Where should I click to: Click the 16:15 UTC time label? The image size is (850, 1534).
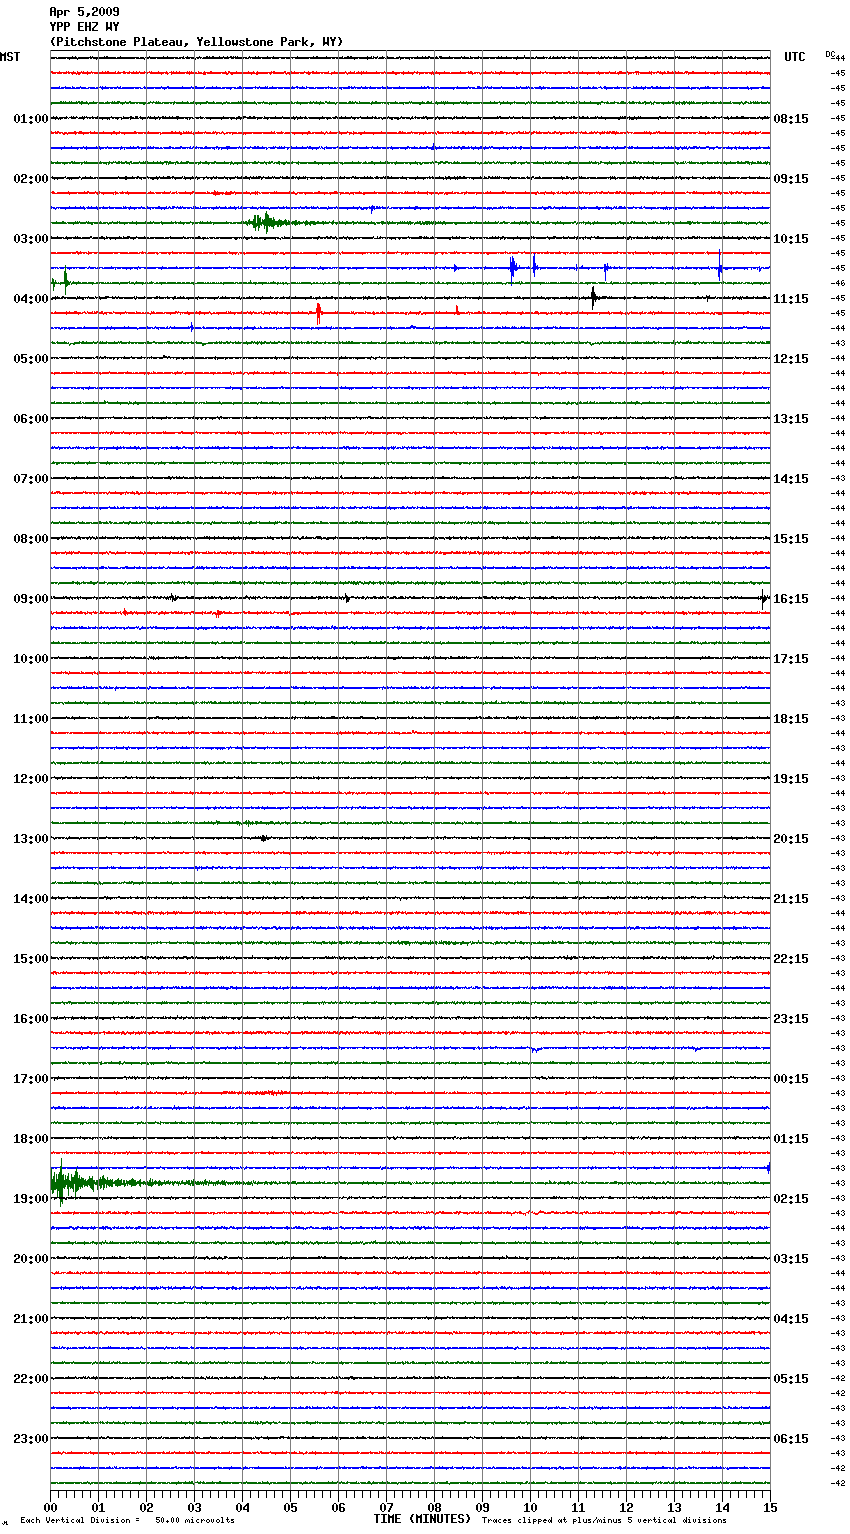(791, 599)
